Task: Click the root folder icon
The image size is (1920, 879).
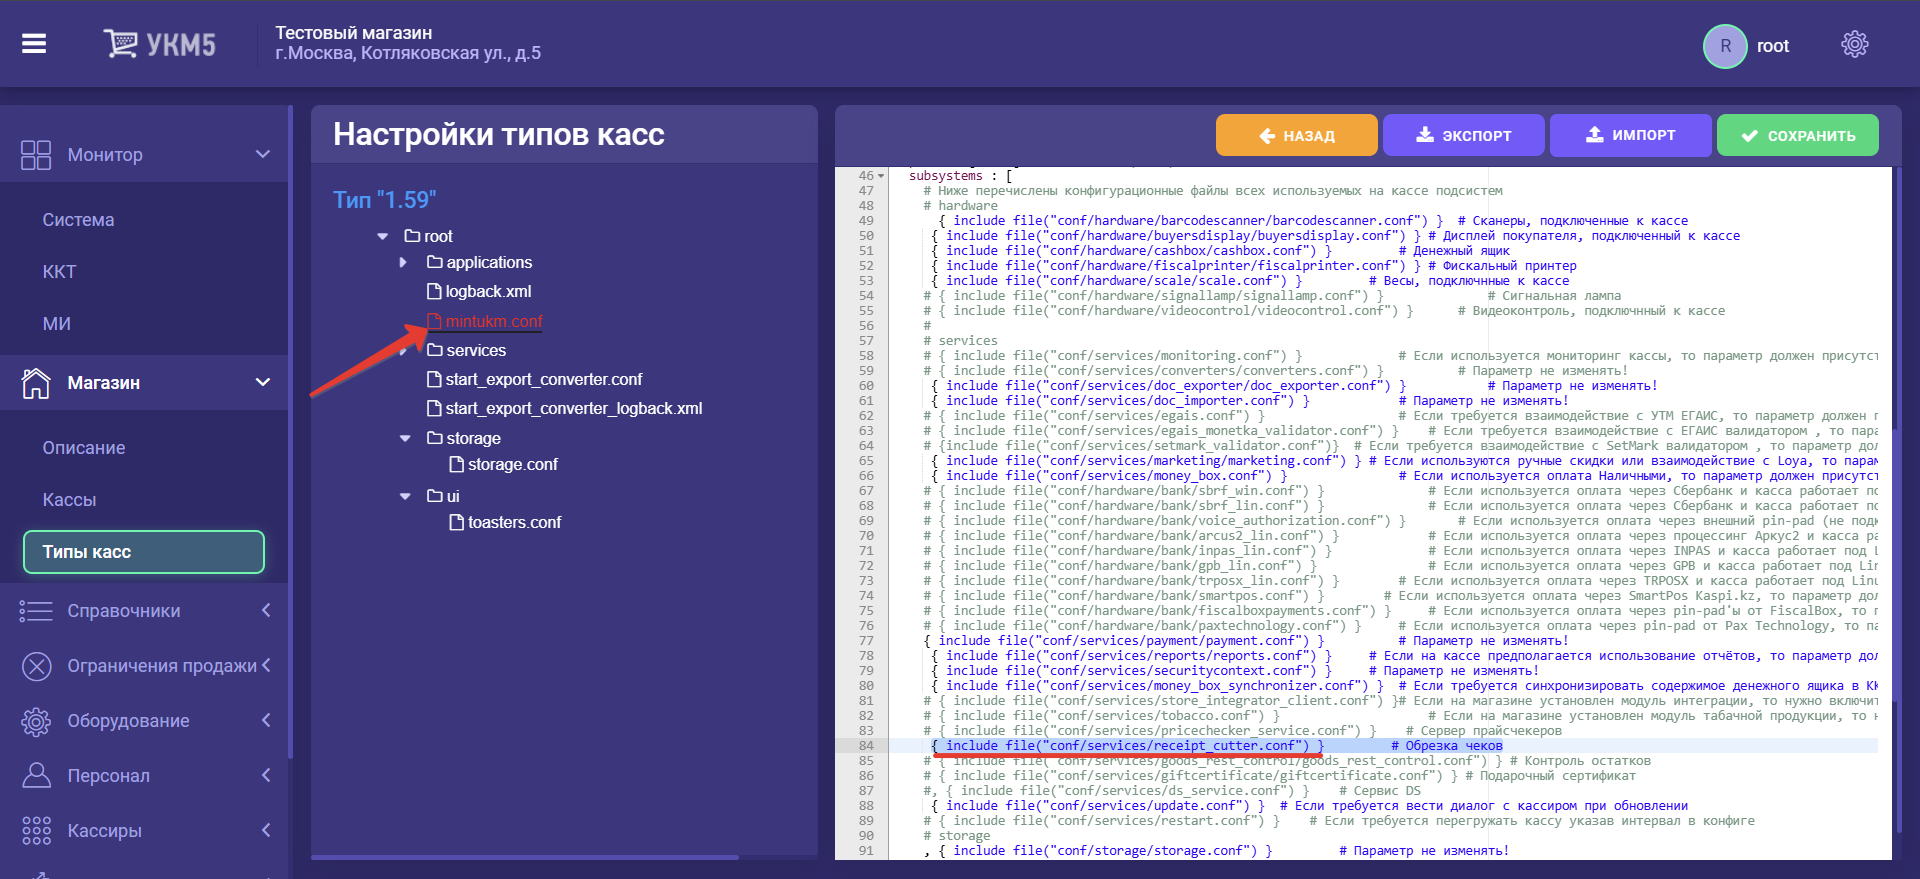Action: [412, 236]
